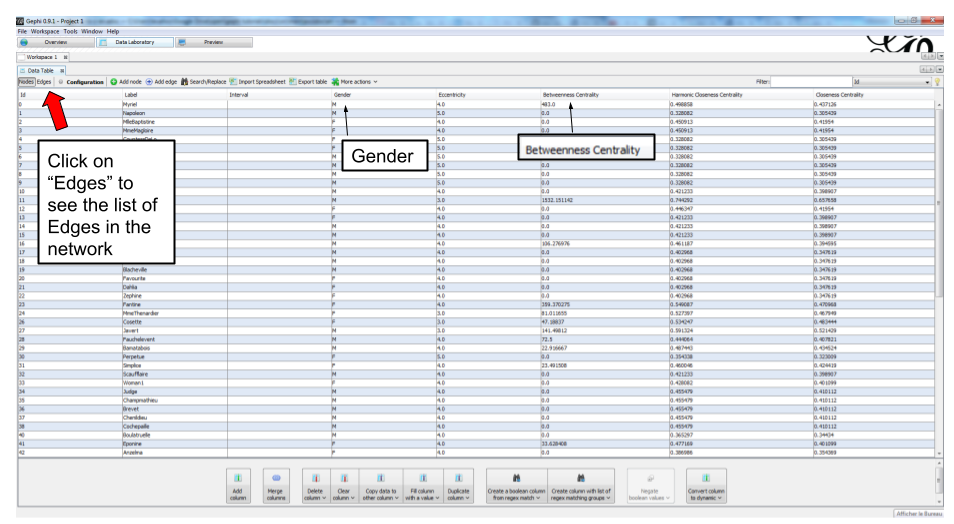Viewport: 954px width, 524px height.
Task: Open the Preview perspective
Action: pos(213,43)
